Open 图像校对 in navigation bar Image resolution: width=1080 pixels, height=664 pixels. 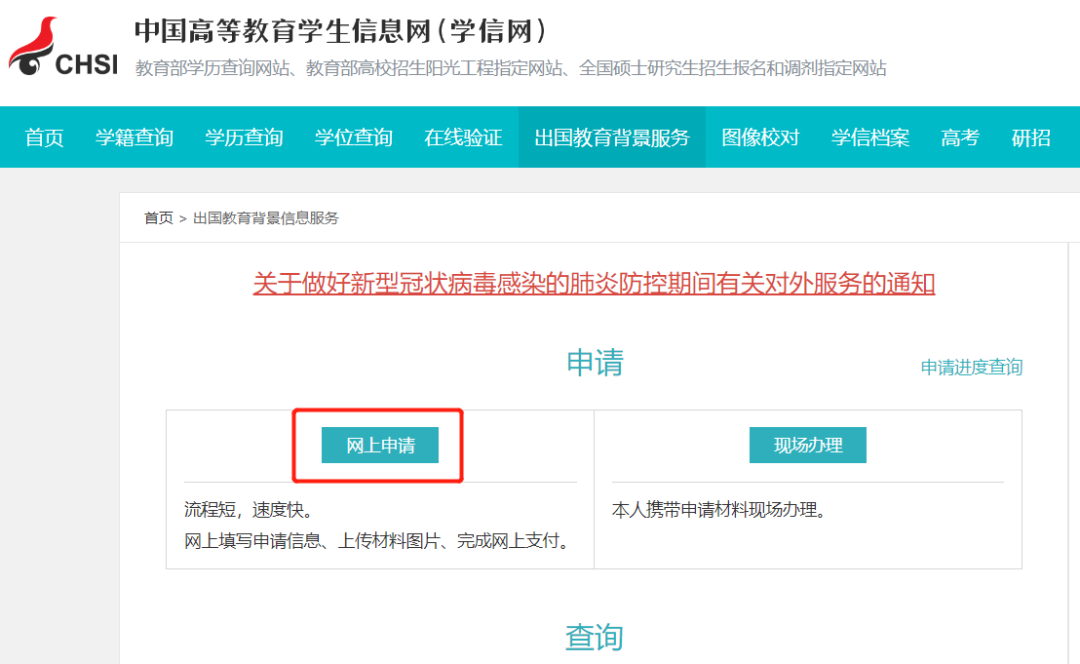tap(760, 138)
